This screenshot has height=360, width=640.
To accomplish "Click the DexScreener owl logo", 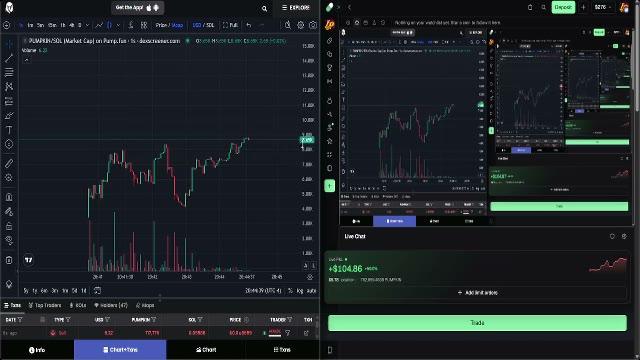I will pyautogui.click(x=9, y=7).
